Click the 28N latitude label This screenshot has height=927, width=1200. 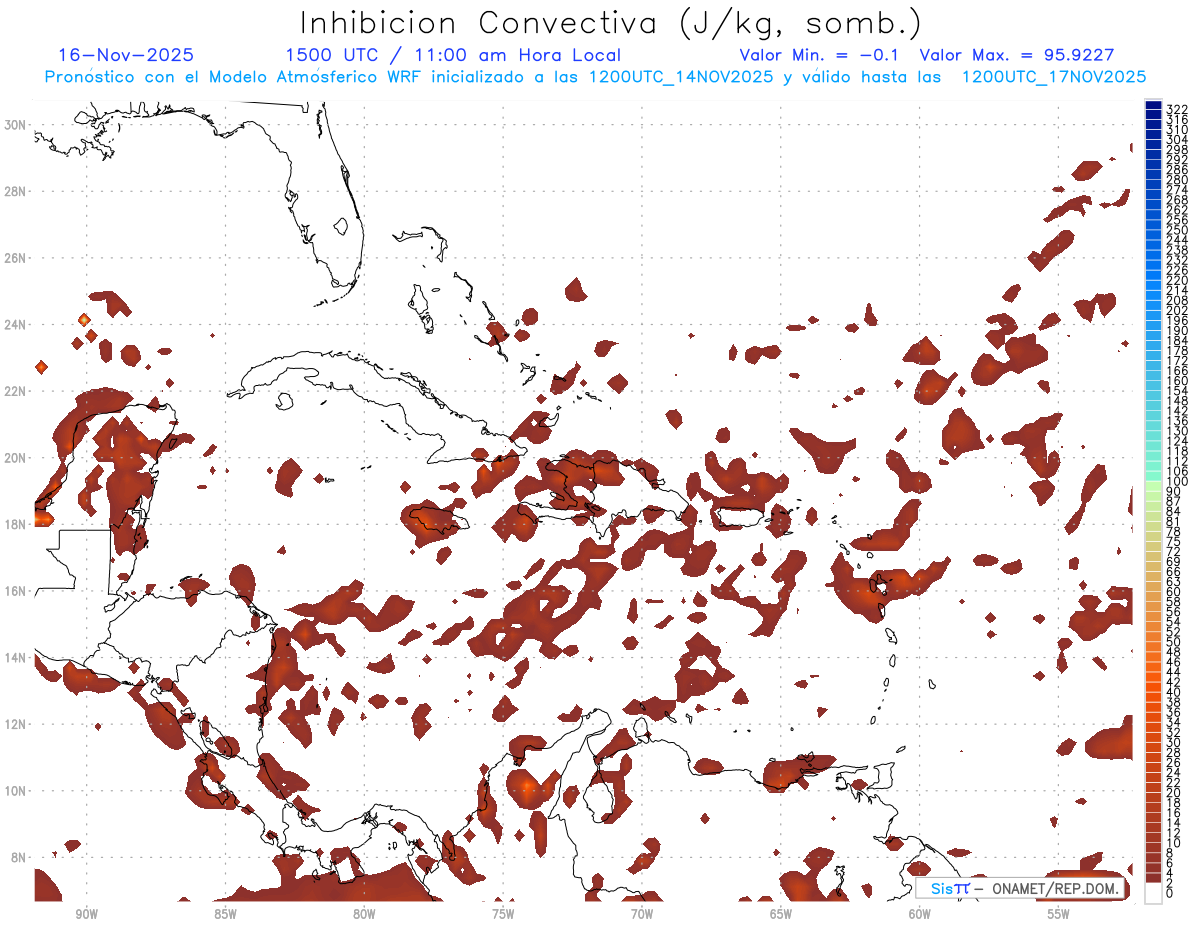click(x=16, y=191)
